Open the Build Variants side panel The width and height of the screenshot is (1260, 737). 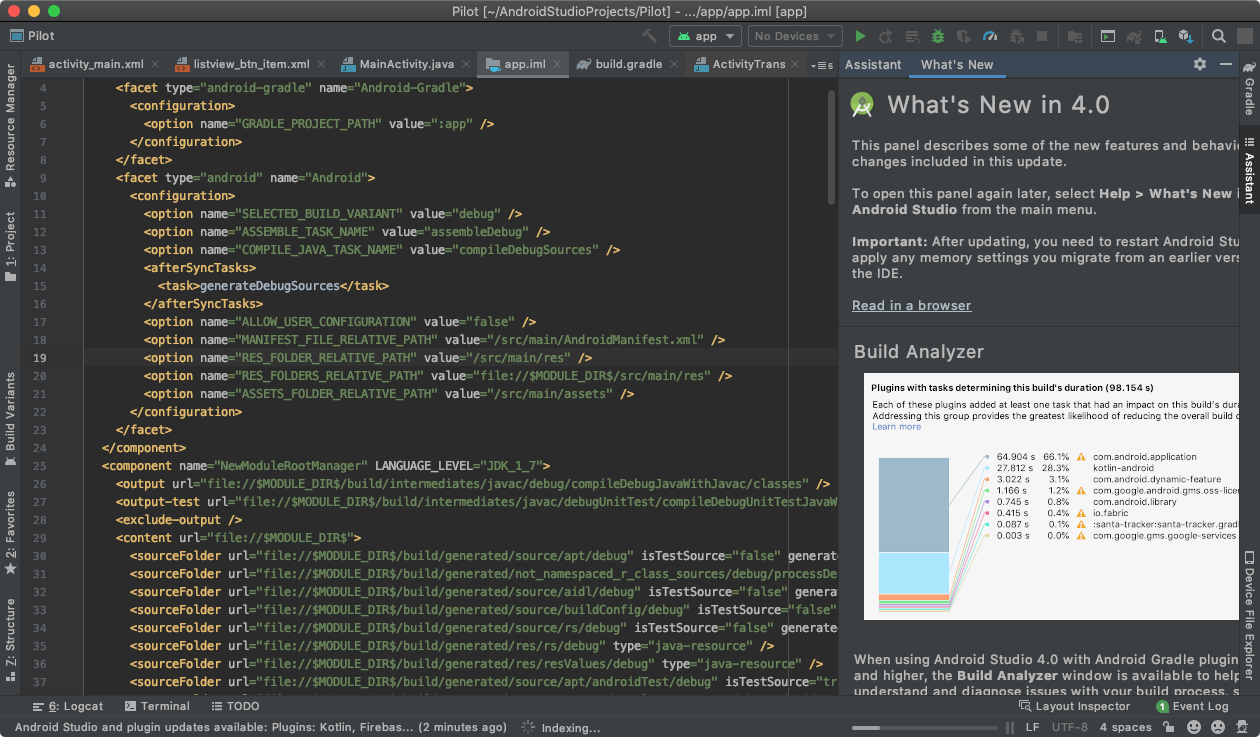pos(10,420)
